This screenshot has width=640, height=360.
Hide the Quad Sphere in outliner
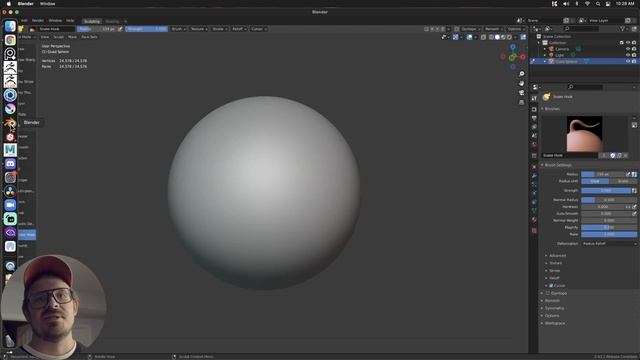628,61
